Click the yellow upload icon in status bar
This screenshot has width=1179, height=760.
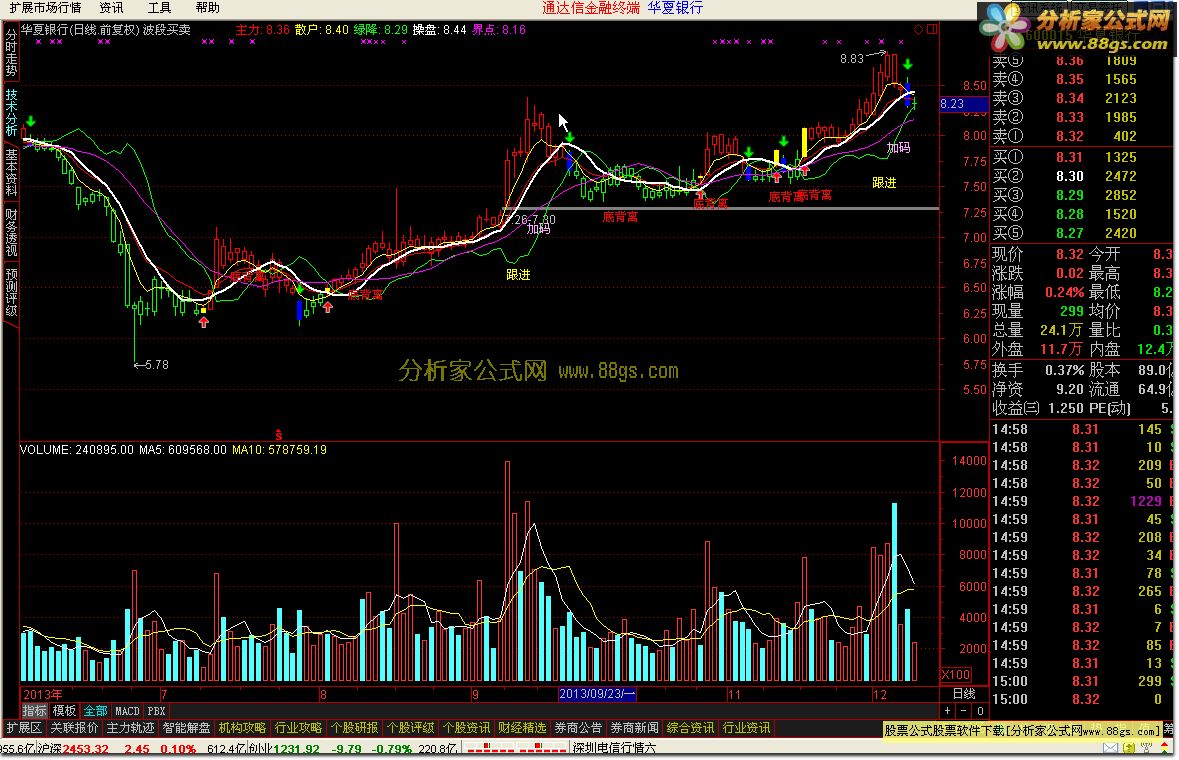click(x=1129, y=748)
